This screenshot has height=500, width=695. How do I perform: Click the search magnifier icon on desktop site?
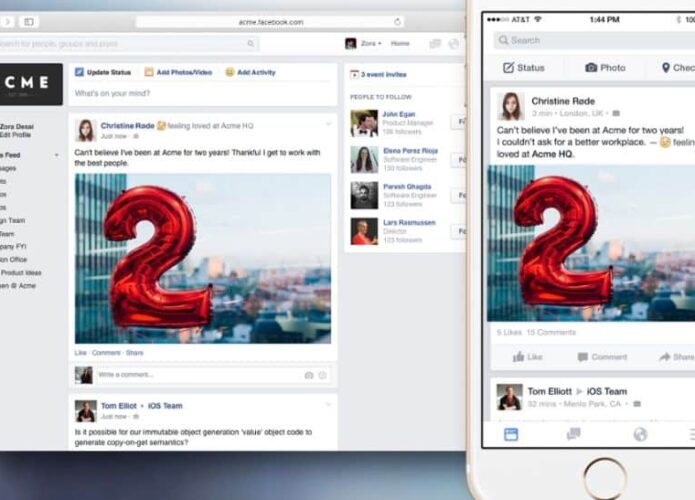(x=250, y=43)
